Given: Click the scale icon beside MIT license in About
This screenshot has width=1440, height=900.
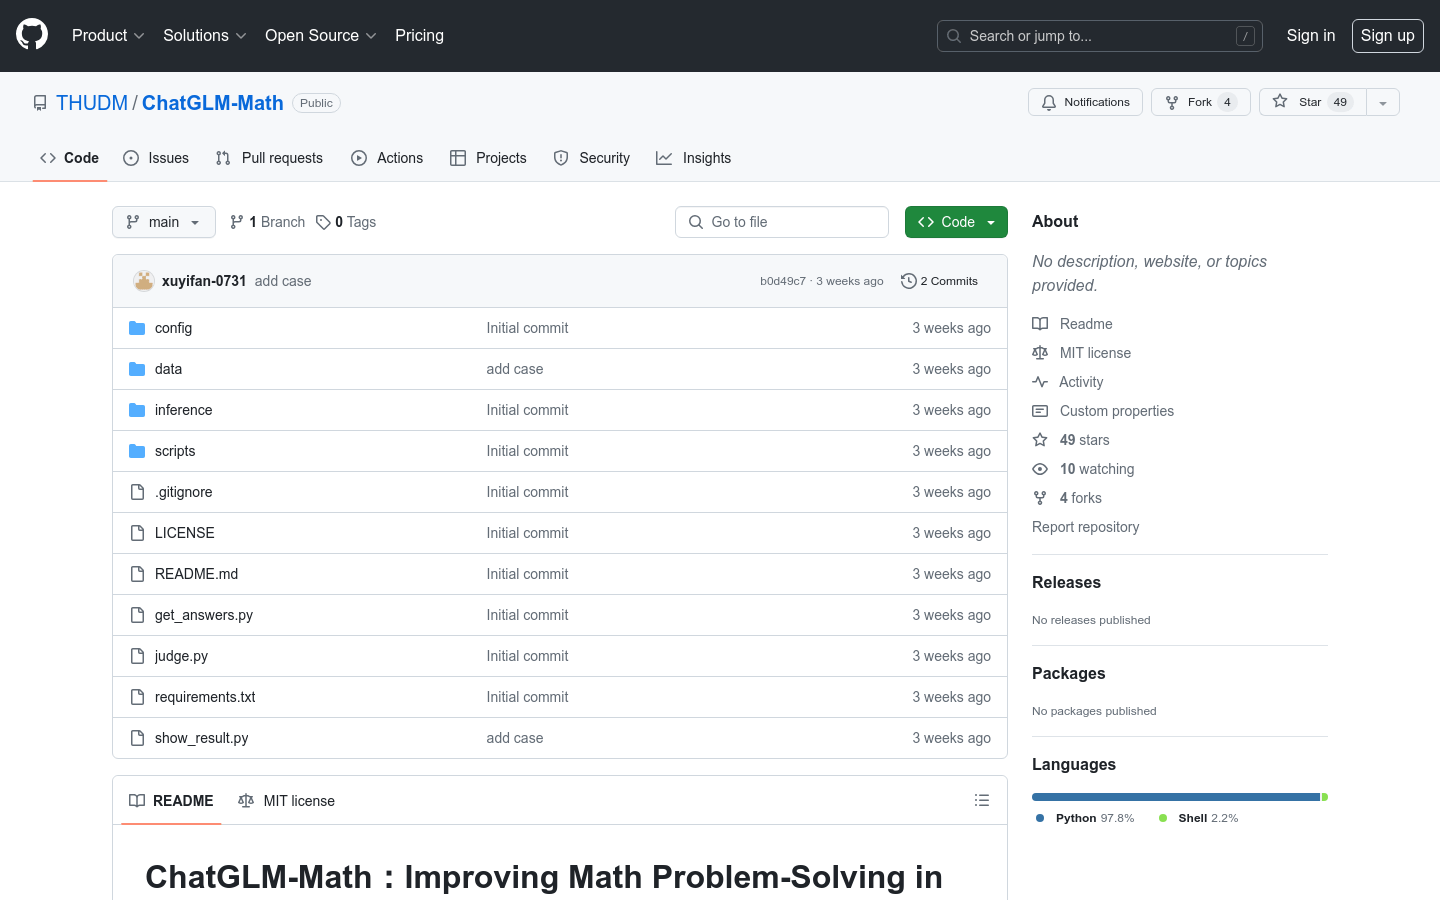Looking at the screenshot, I should pyautogui.click(x=1040, y=353).
